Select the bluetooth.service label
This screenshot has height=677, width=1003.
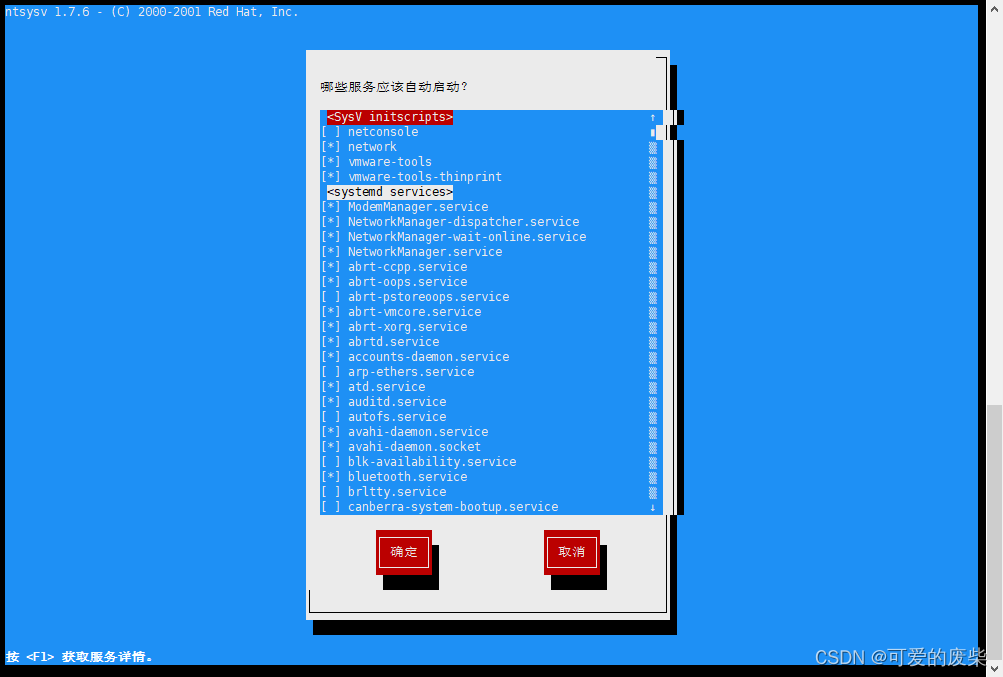coord(407,477)
